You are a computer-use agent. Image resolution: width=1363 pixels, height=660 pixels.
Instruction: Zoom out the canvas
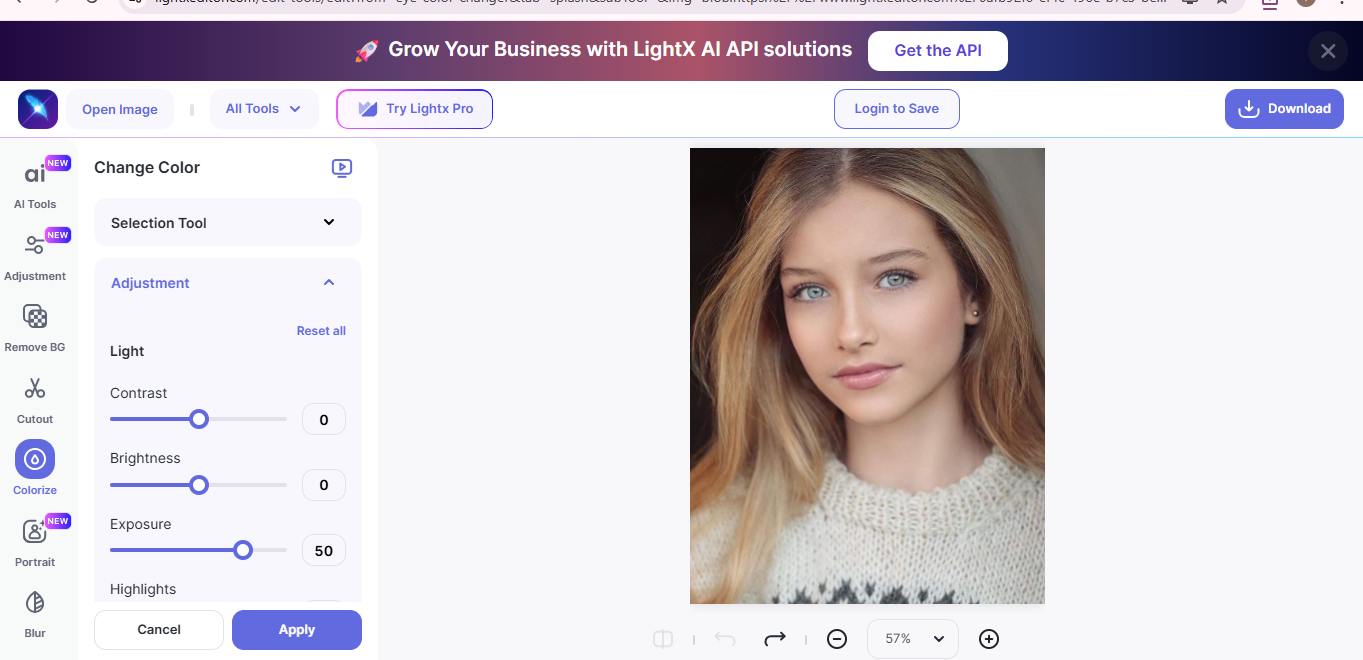click(837, 638)
